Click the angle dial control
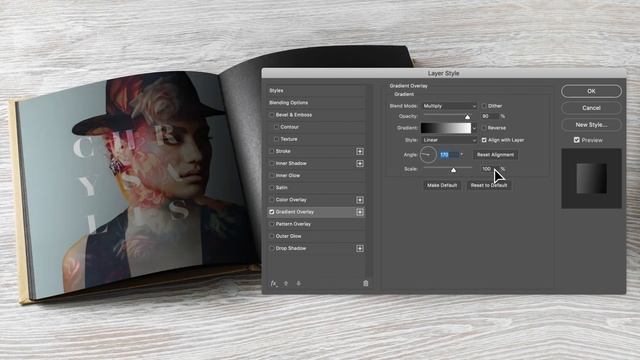640x360 pixels. [428, 155]
